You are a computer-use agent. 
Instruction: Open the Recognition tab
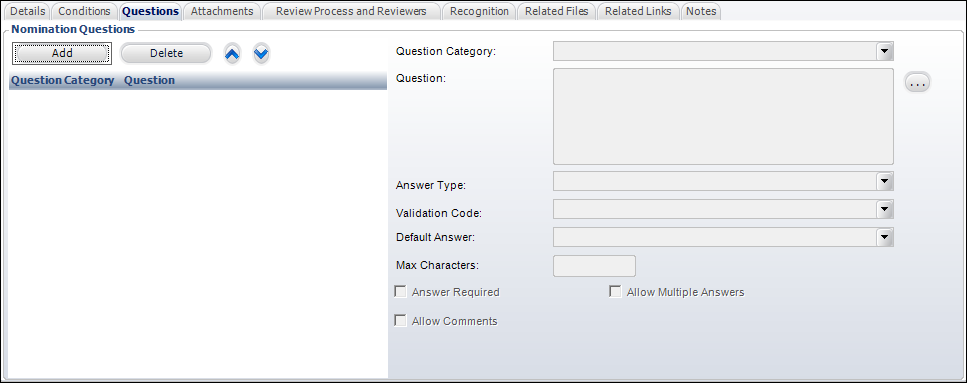(x=479, y=11)
